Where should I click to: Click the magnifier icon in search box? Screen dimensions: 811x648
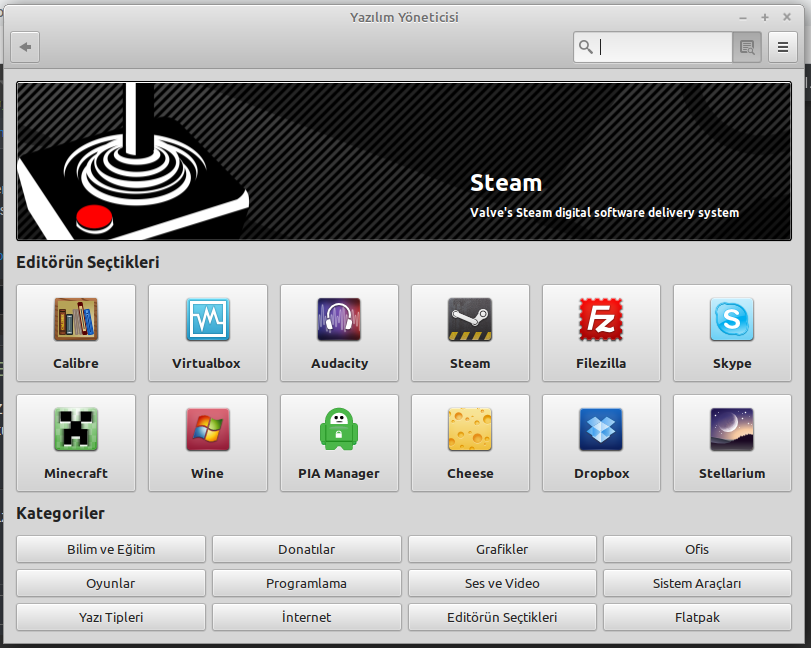click(585, 47)
